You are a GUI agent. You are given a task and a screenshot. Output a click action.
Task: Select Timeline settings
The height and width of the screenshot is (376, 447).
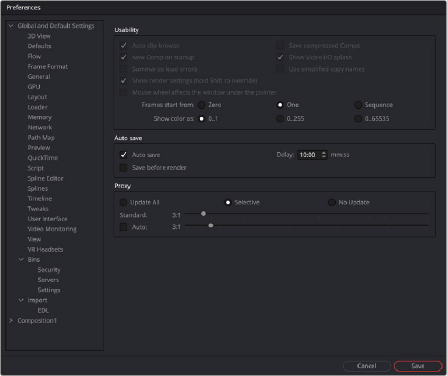pos(40,198)
